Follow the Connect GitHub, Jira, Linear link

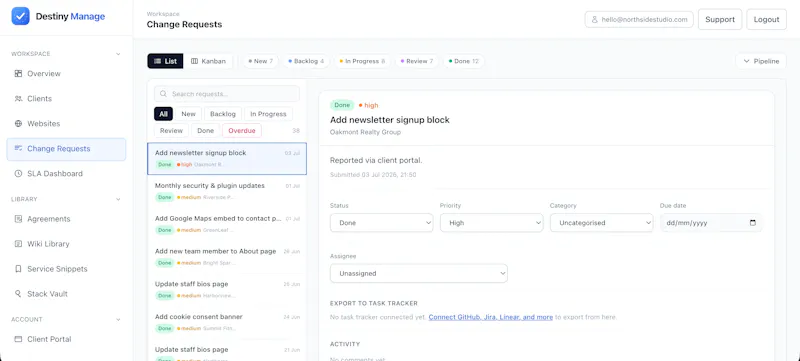point(491,317)
